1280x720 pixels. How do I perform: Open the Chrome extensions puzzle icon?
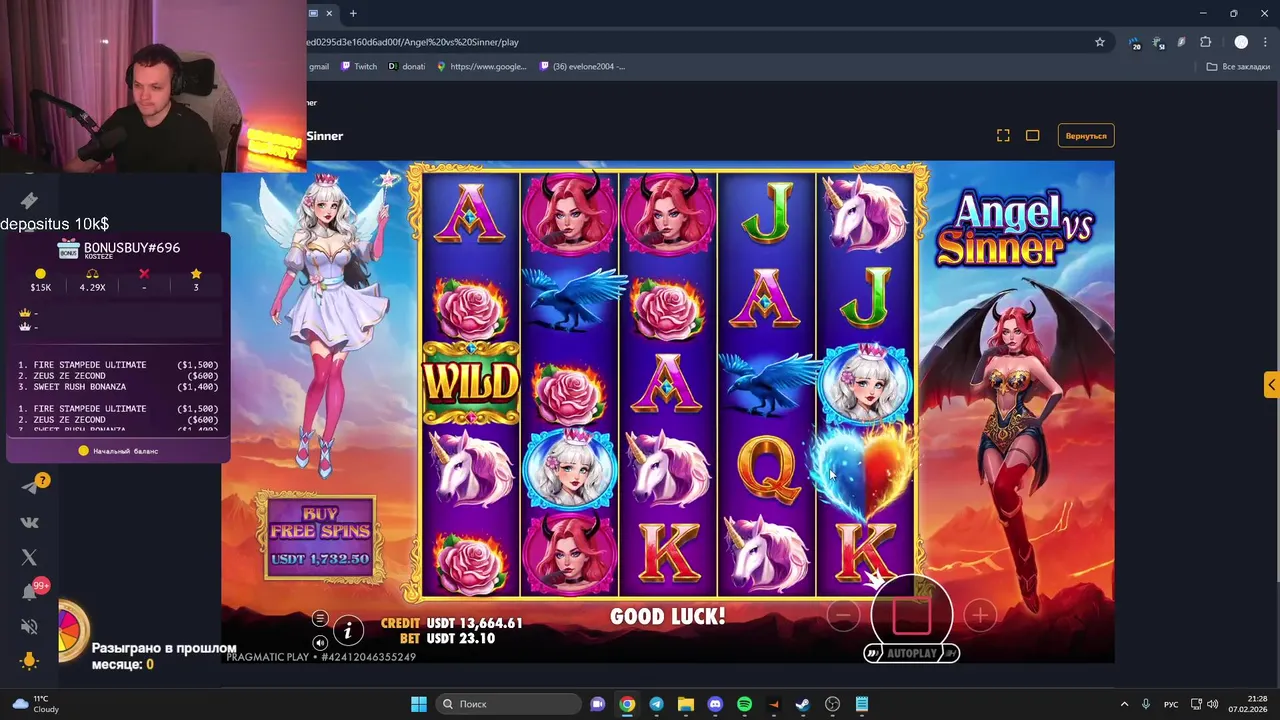[x=1205, y=42]
